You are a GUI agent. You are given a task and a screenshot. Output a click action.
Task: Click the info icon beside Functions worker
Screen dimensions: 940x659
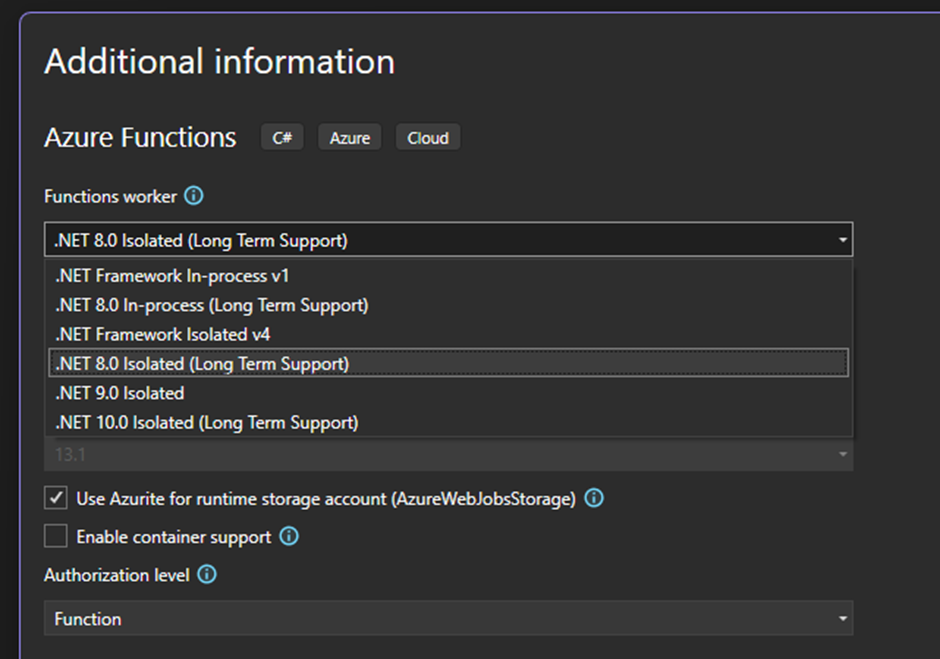194,196
